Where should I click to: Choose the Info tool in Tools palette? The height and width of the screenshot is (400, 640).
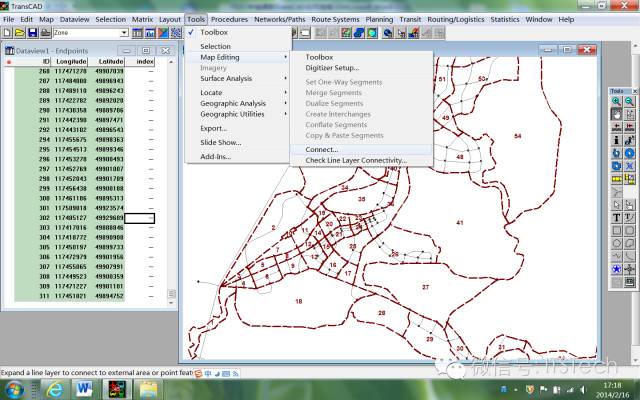(x=616, y=140)
